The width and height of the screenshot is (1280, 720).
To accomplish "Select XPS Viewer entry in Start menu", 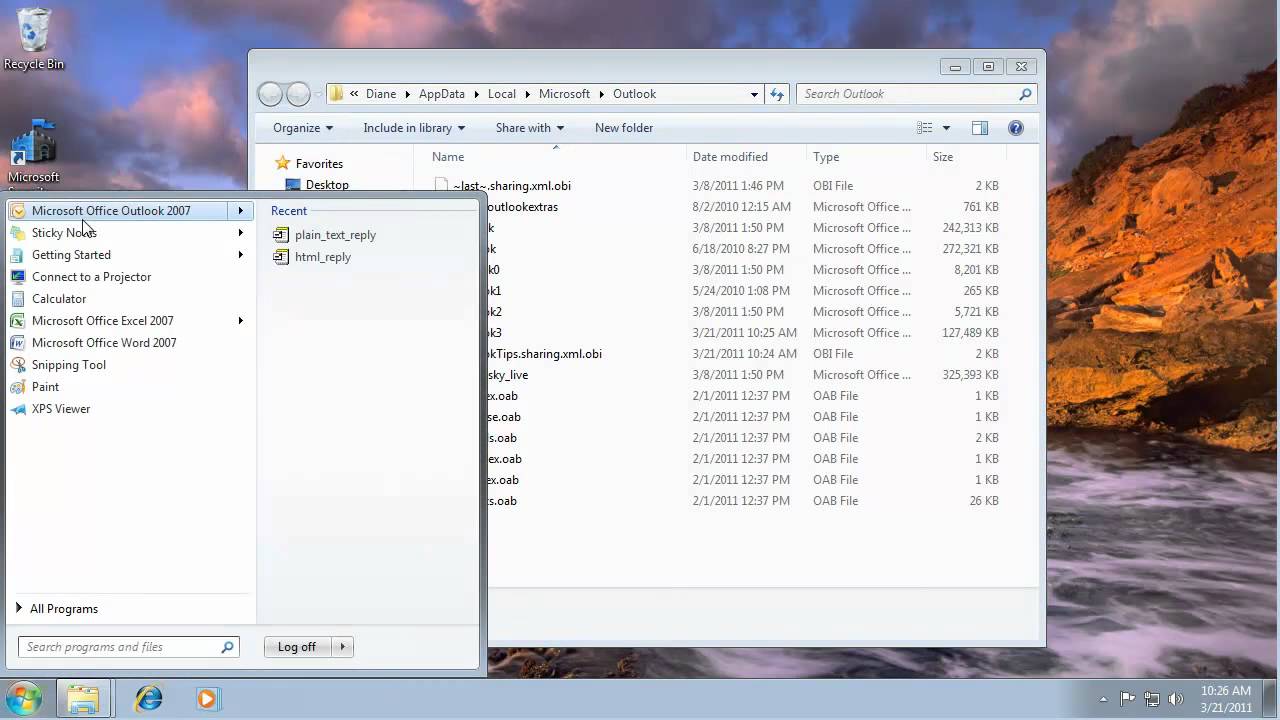I will [x=128, y=409].
